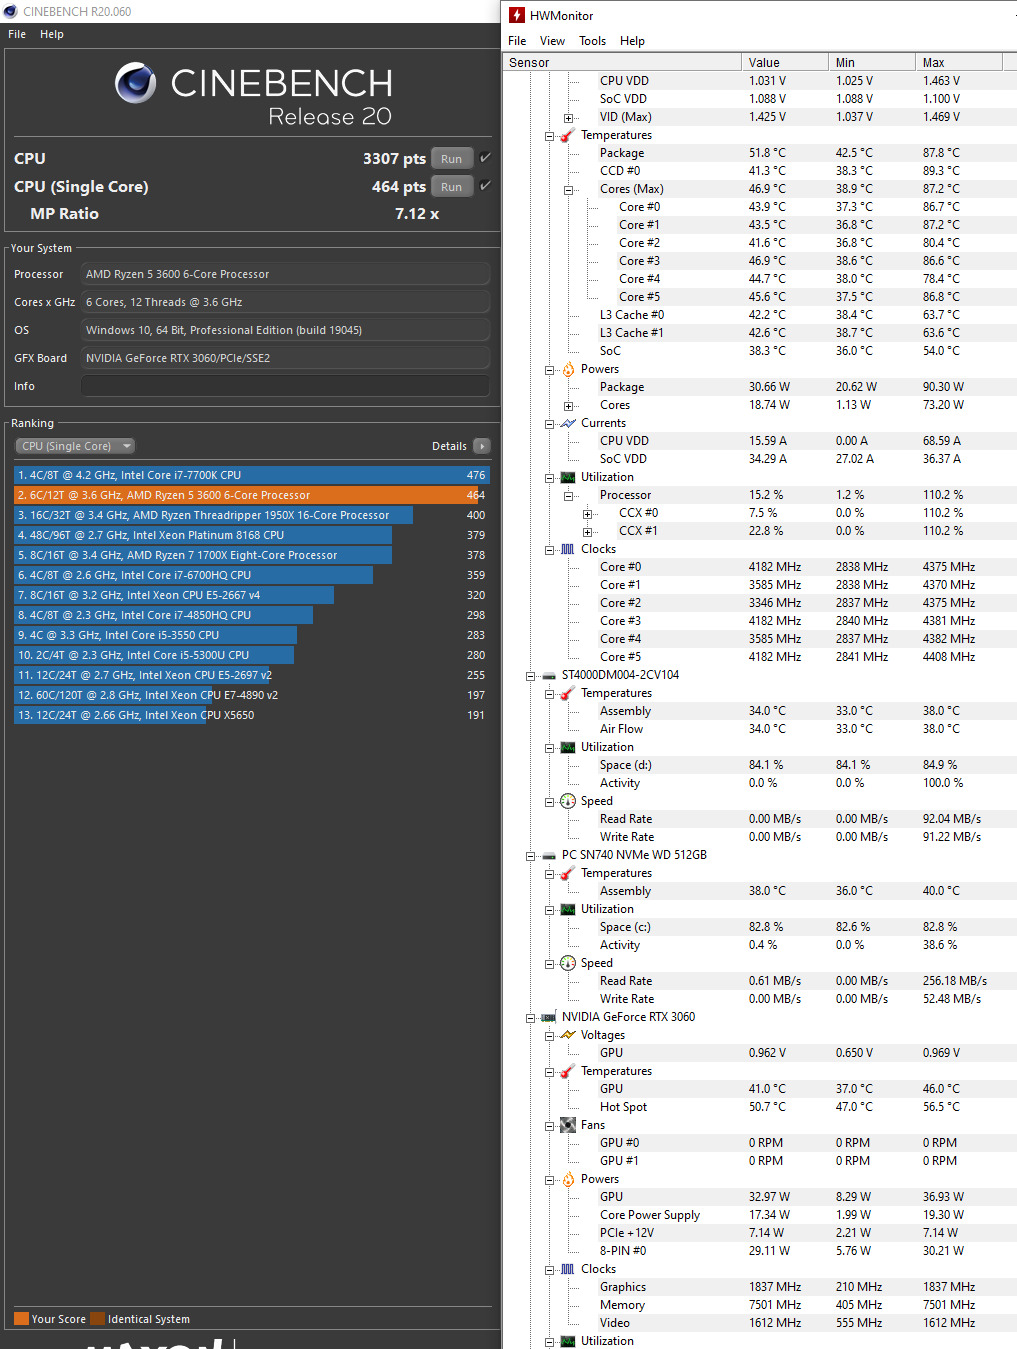The height and width of the screenshot is (1349, 1017).
Task: Click the Info text field
Action: click(286, 386)
